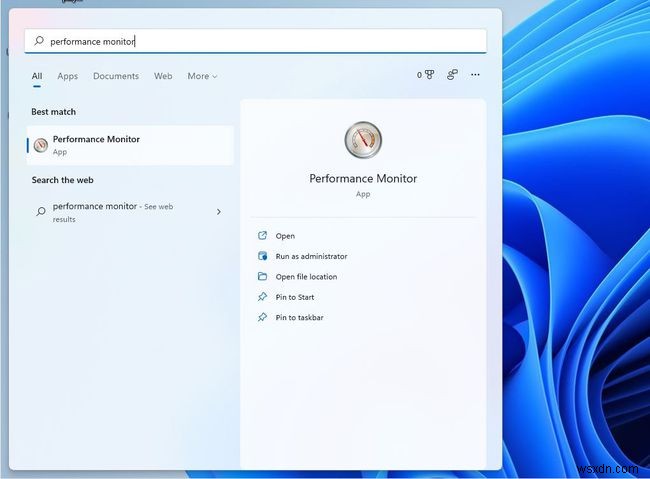This screenshot has width=650, height=479.
Task: Open performance monitor See web results
Action: pyautogui.click(x=130, y=212)
